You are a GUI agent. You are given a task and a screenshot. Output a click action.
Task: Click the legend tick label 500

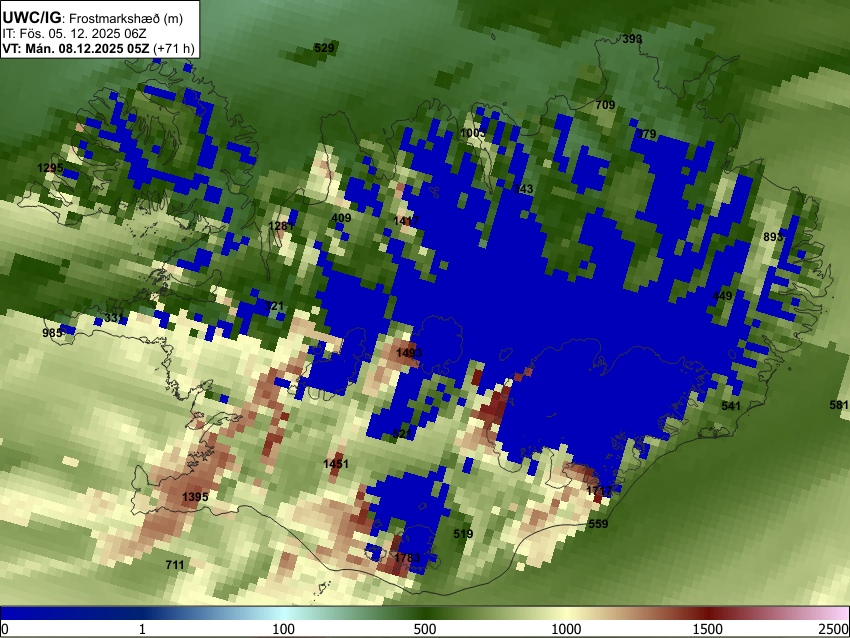coord(425,629)
